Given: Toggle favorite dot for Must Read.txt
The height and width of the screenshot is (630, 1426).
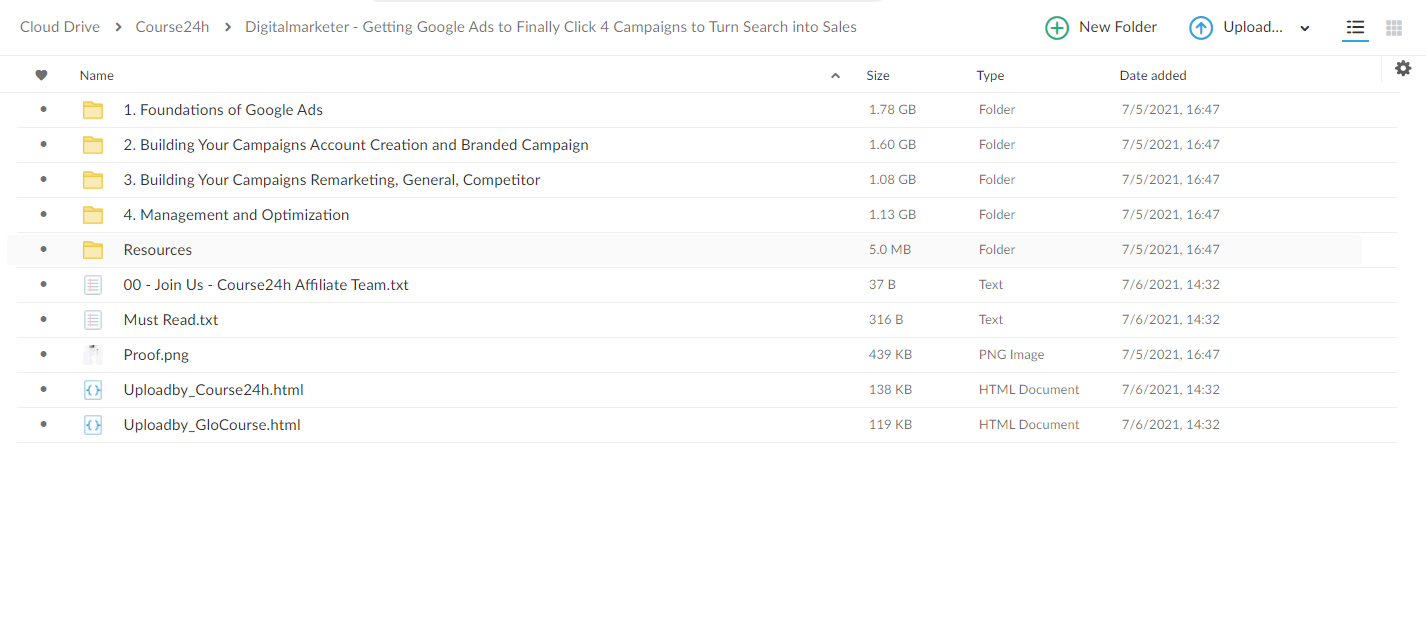Looking at the screenshot, I should (43, 320).
